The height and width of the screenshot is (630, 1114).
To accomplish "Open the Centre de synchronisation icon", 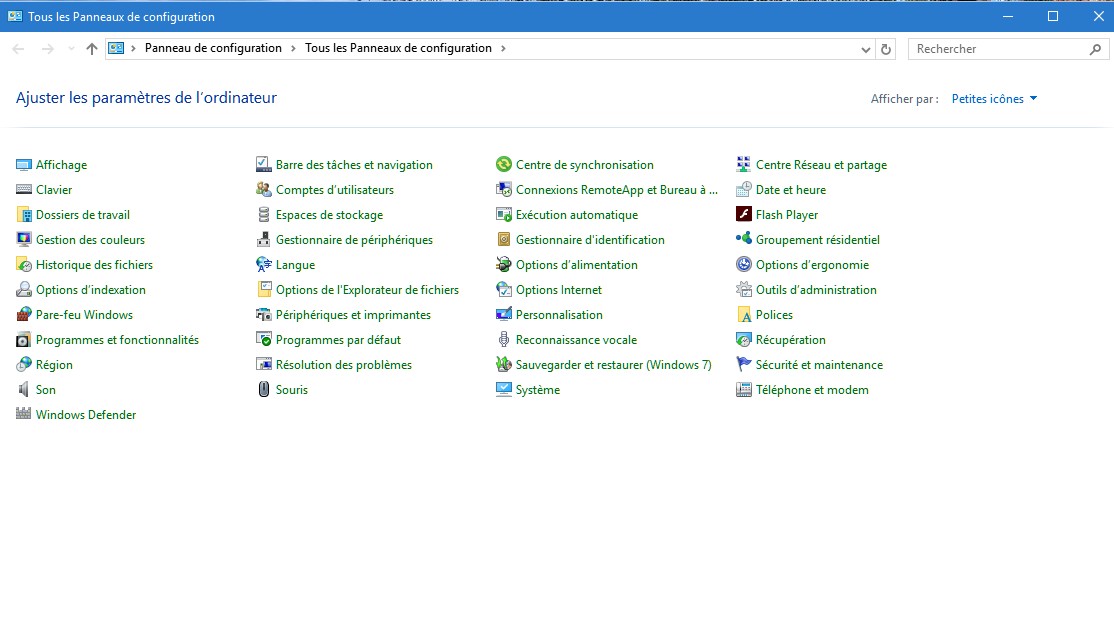I will pos(504,165).
